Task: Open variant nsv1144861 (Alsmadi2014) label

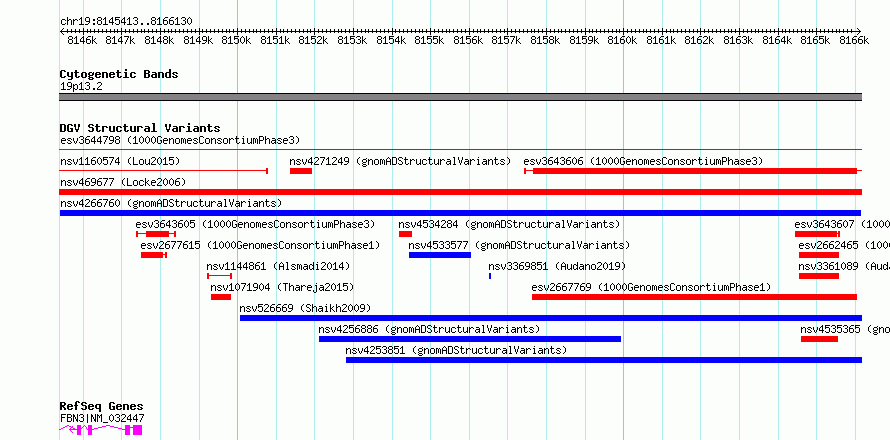Action: coord(278,266)
